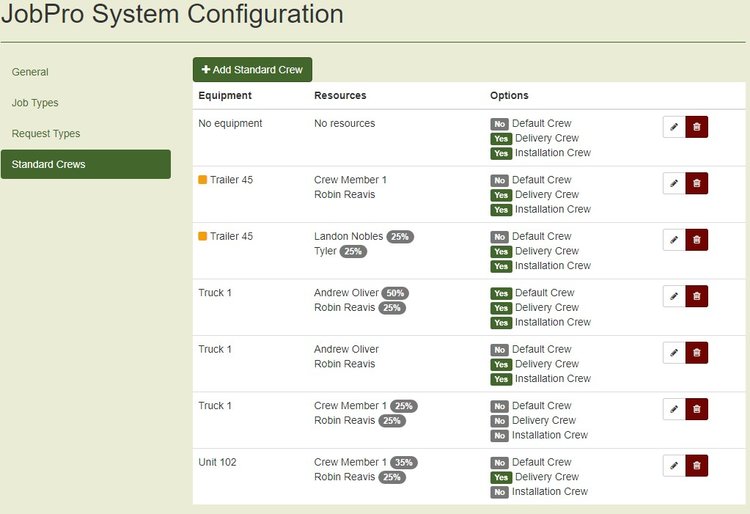The width and height of the screenshot is (750, 514).
Task: Click the No Default Crew badge, first row
Action: click(500, 124)
